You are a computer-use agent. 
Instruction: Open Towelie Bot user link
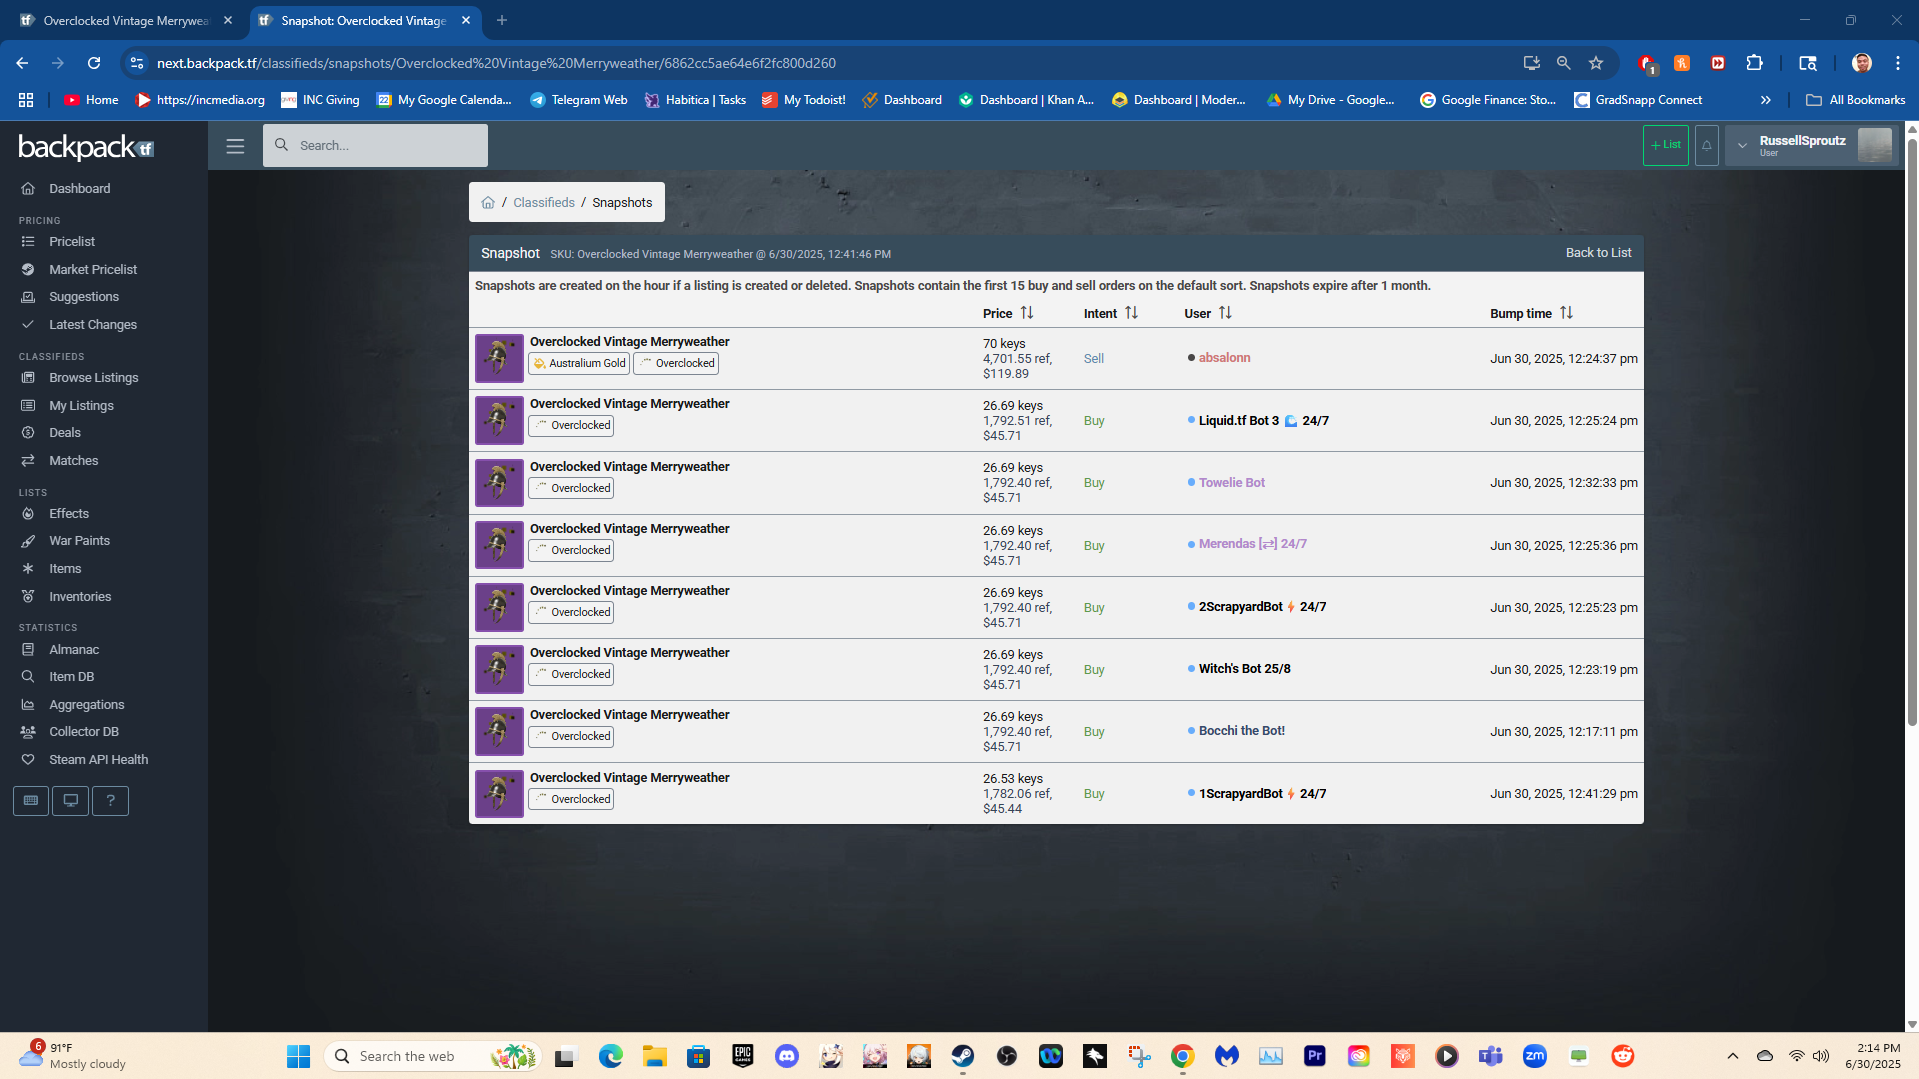(1232, 483)
